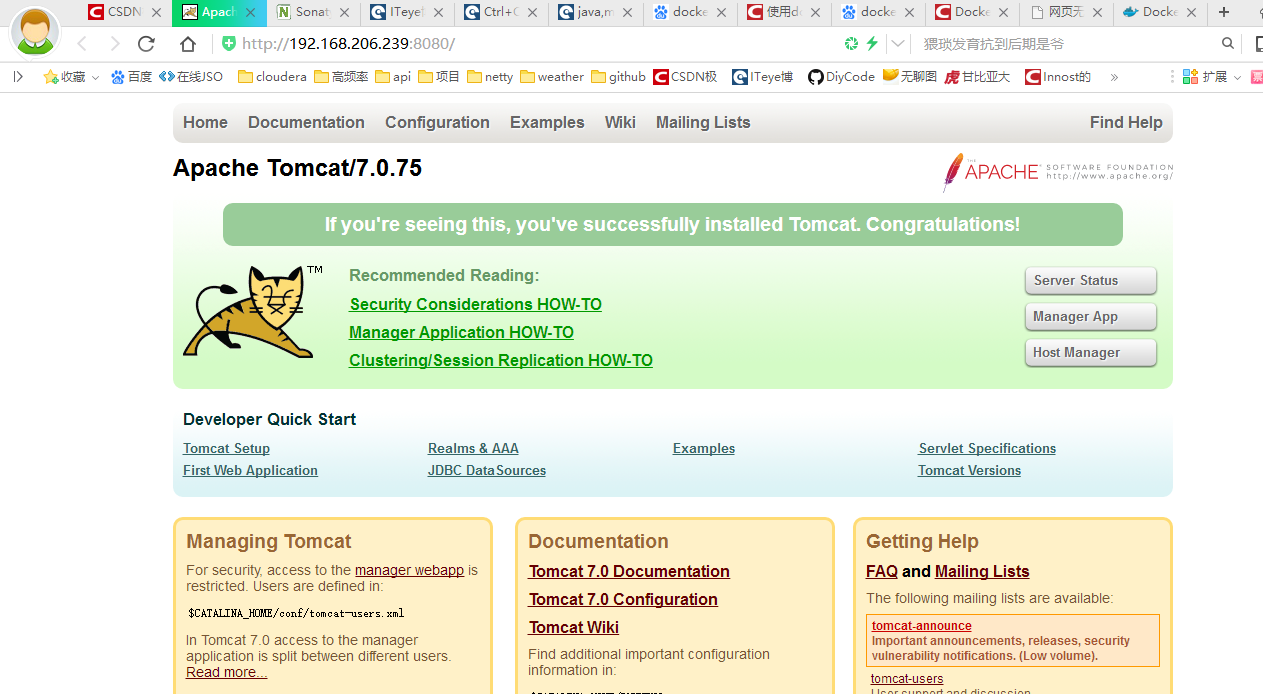Click the magnifier search icon
1263x694 pixels.
pos(1228,44)
